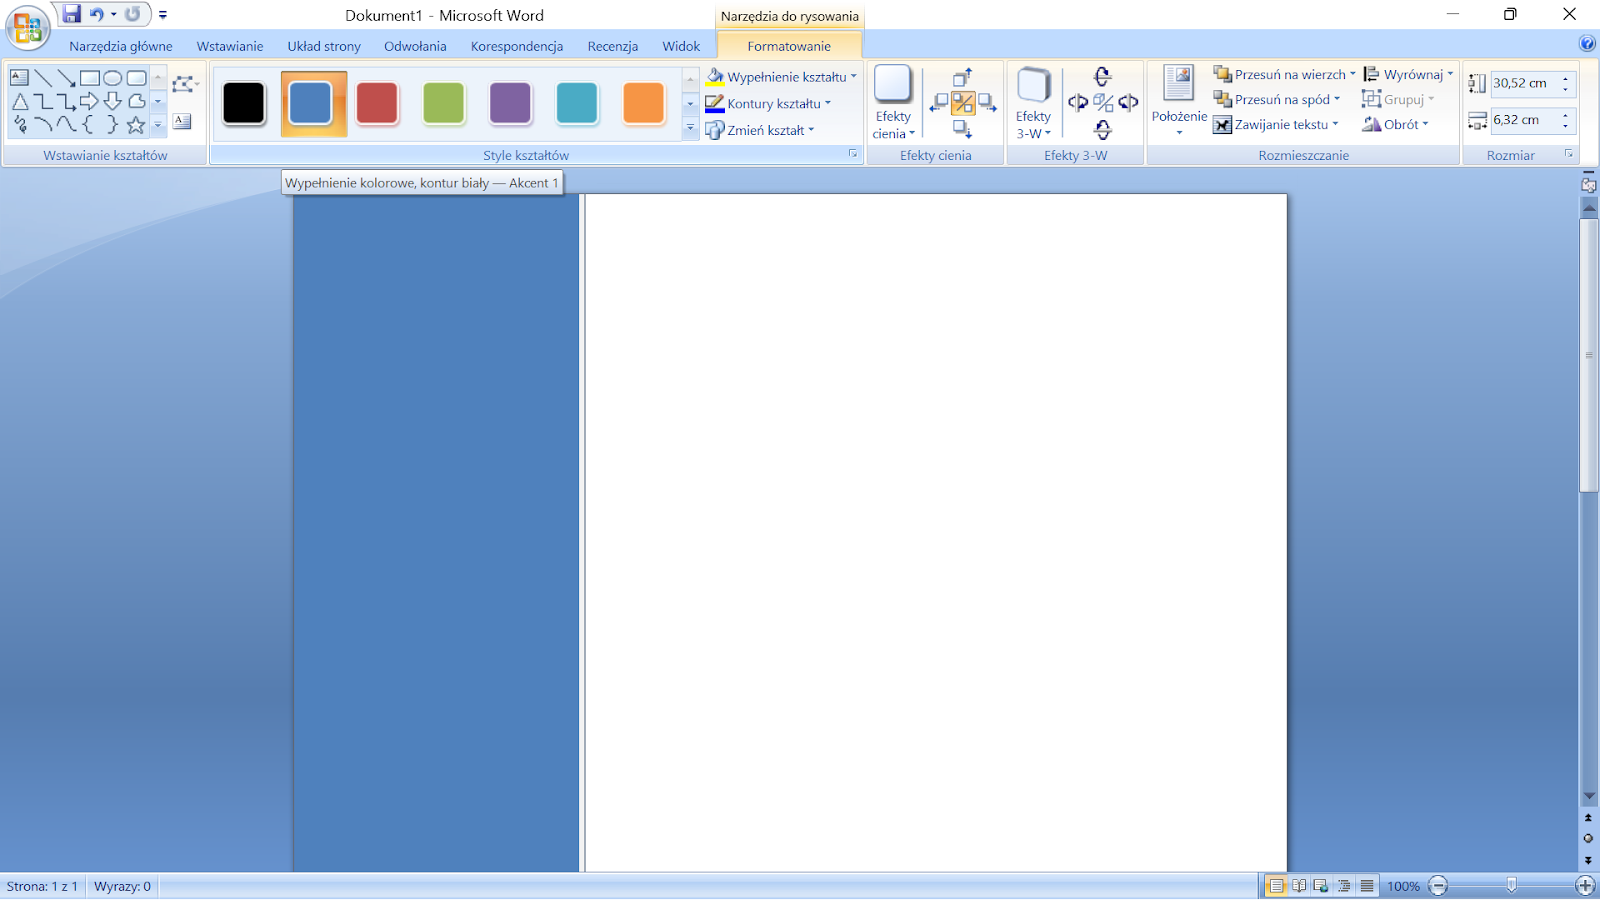Viewport: 1600px width, 900px height.
Task: Switch to Układ strony tab
Action: pyautogui.click(x=323, y=46)
